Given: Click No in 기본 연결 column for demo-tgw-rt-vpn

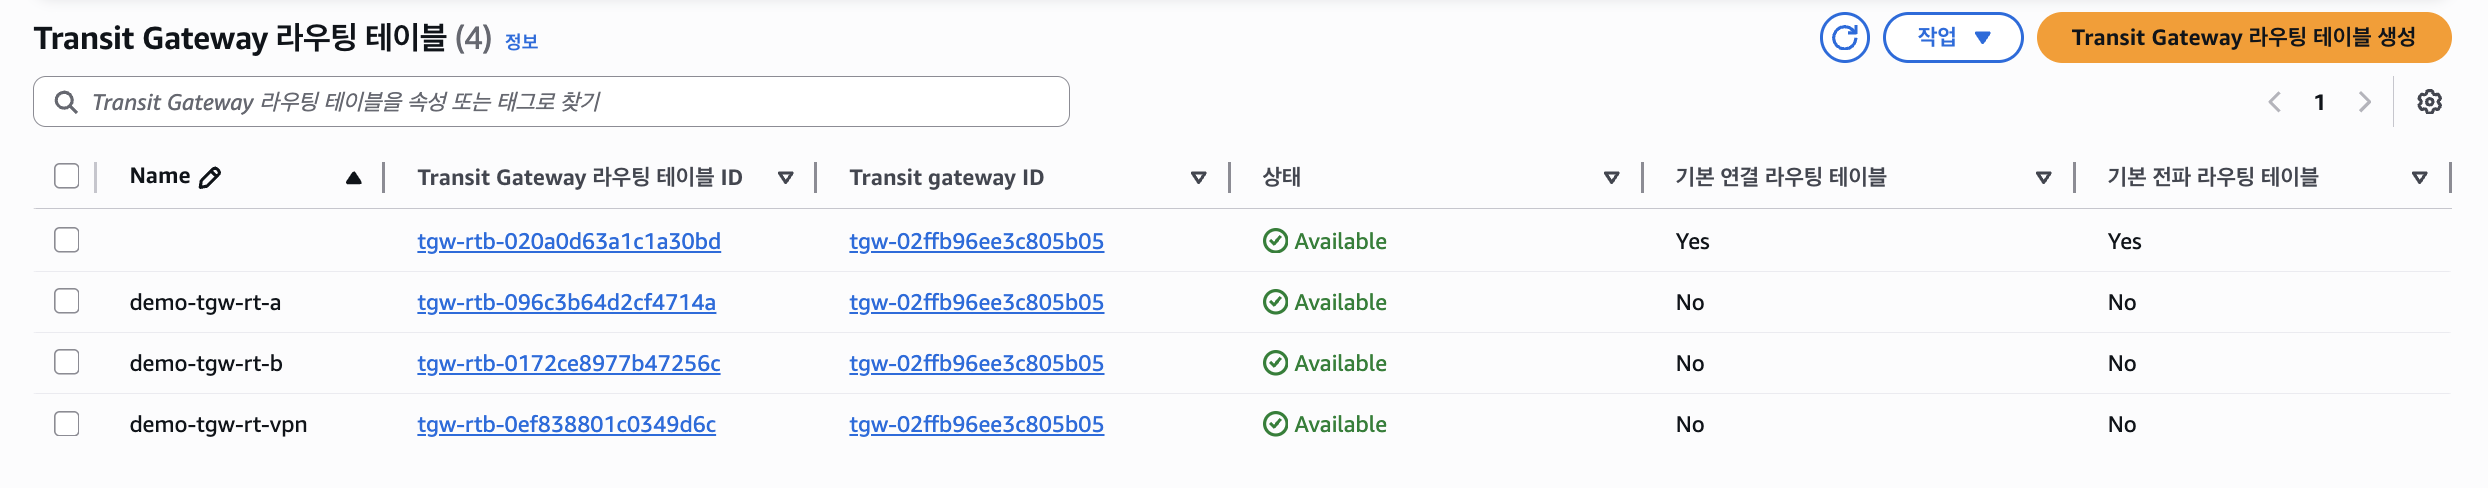Looking at the screenshot, I should (x=1690, y=424).
